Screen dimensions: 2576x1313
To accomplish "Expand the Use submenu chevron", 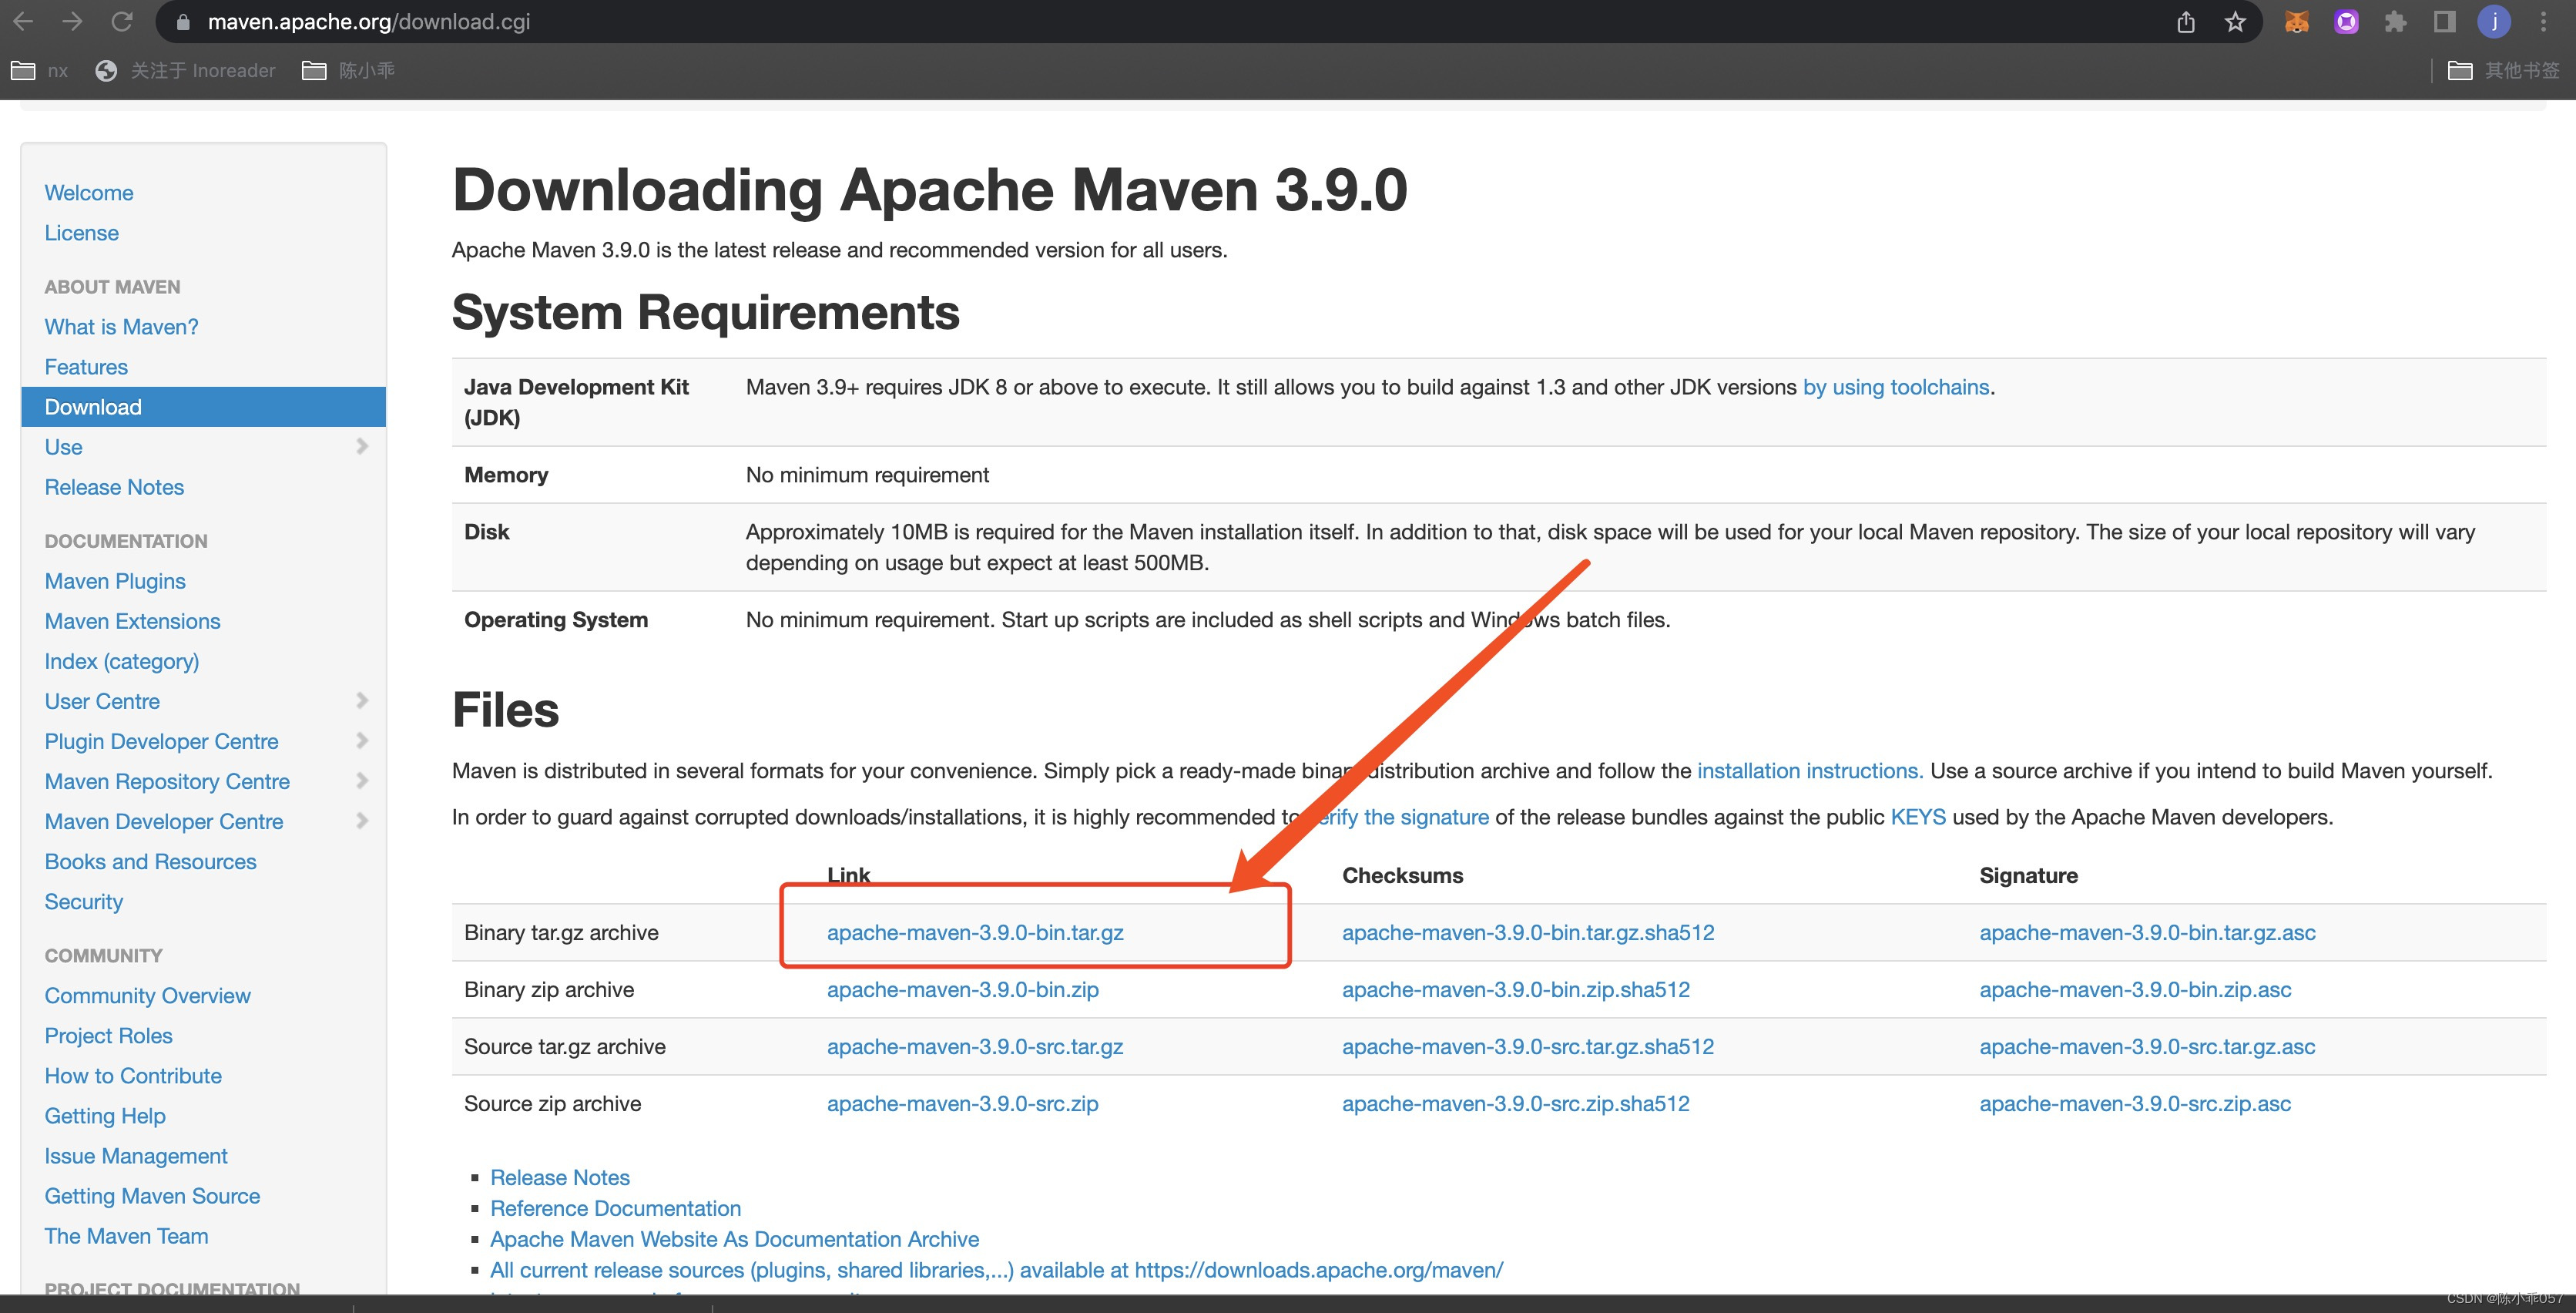I will point(362,446).
